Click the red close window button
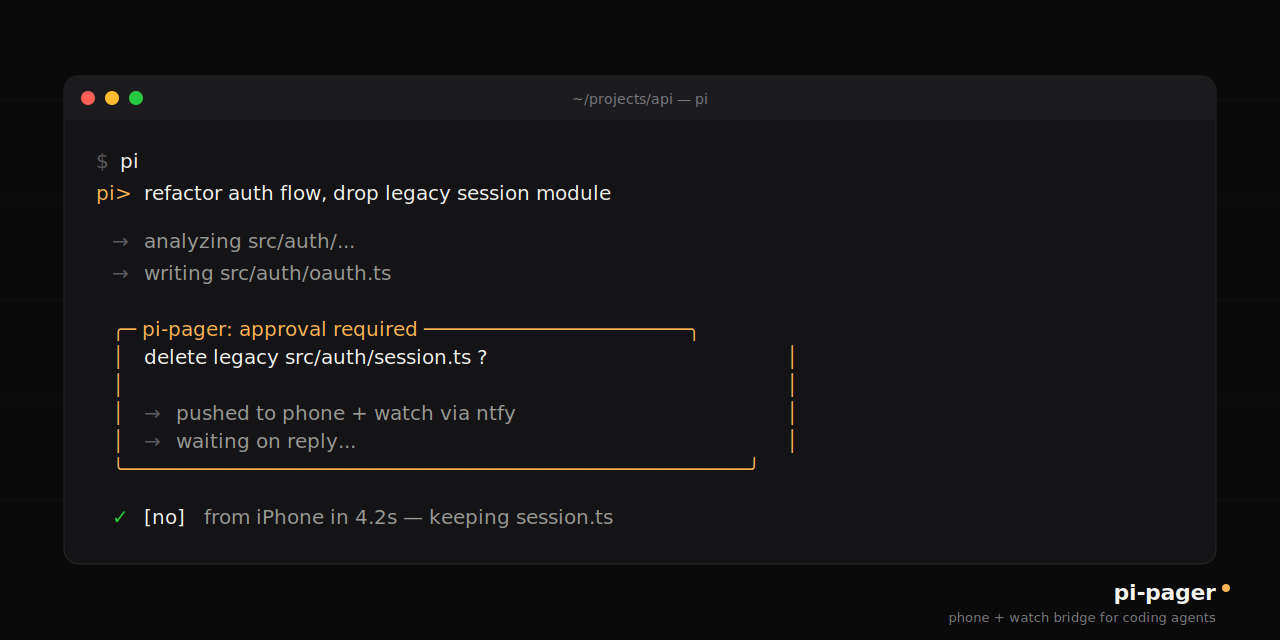Image resolution: width=1280 pixels, height=640 pixels. [x=88, y=98]
